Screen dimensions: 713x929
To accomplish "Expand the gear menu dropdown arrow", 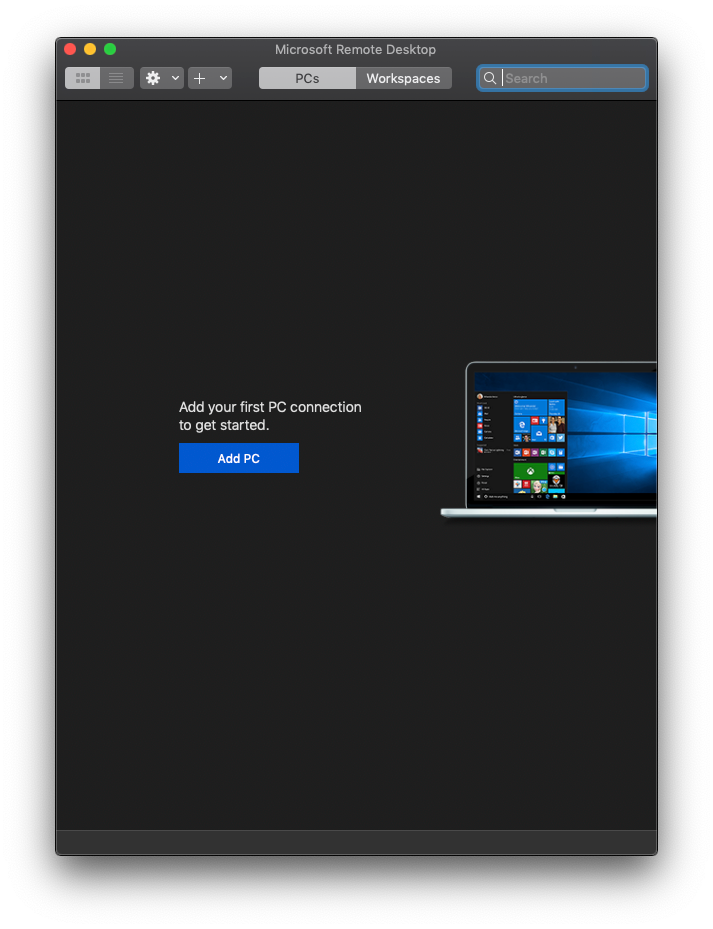I will coord(176,78).
